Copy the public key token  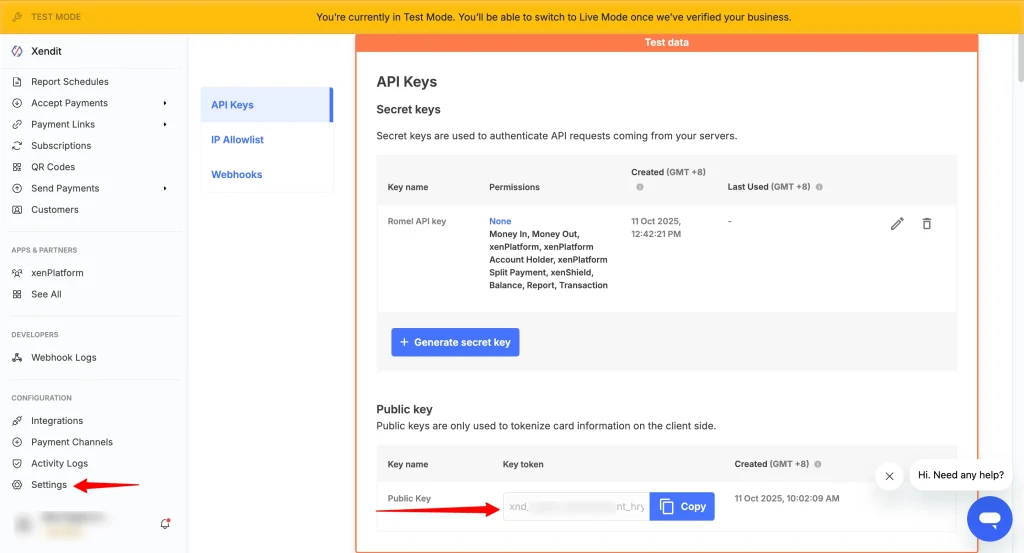682,507
